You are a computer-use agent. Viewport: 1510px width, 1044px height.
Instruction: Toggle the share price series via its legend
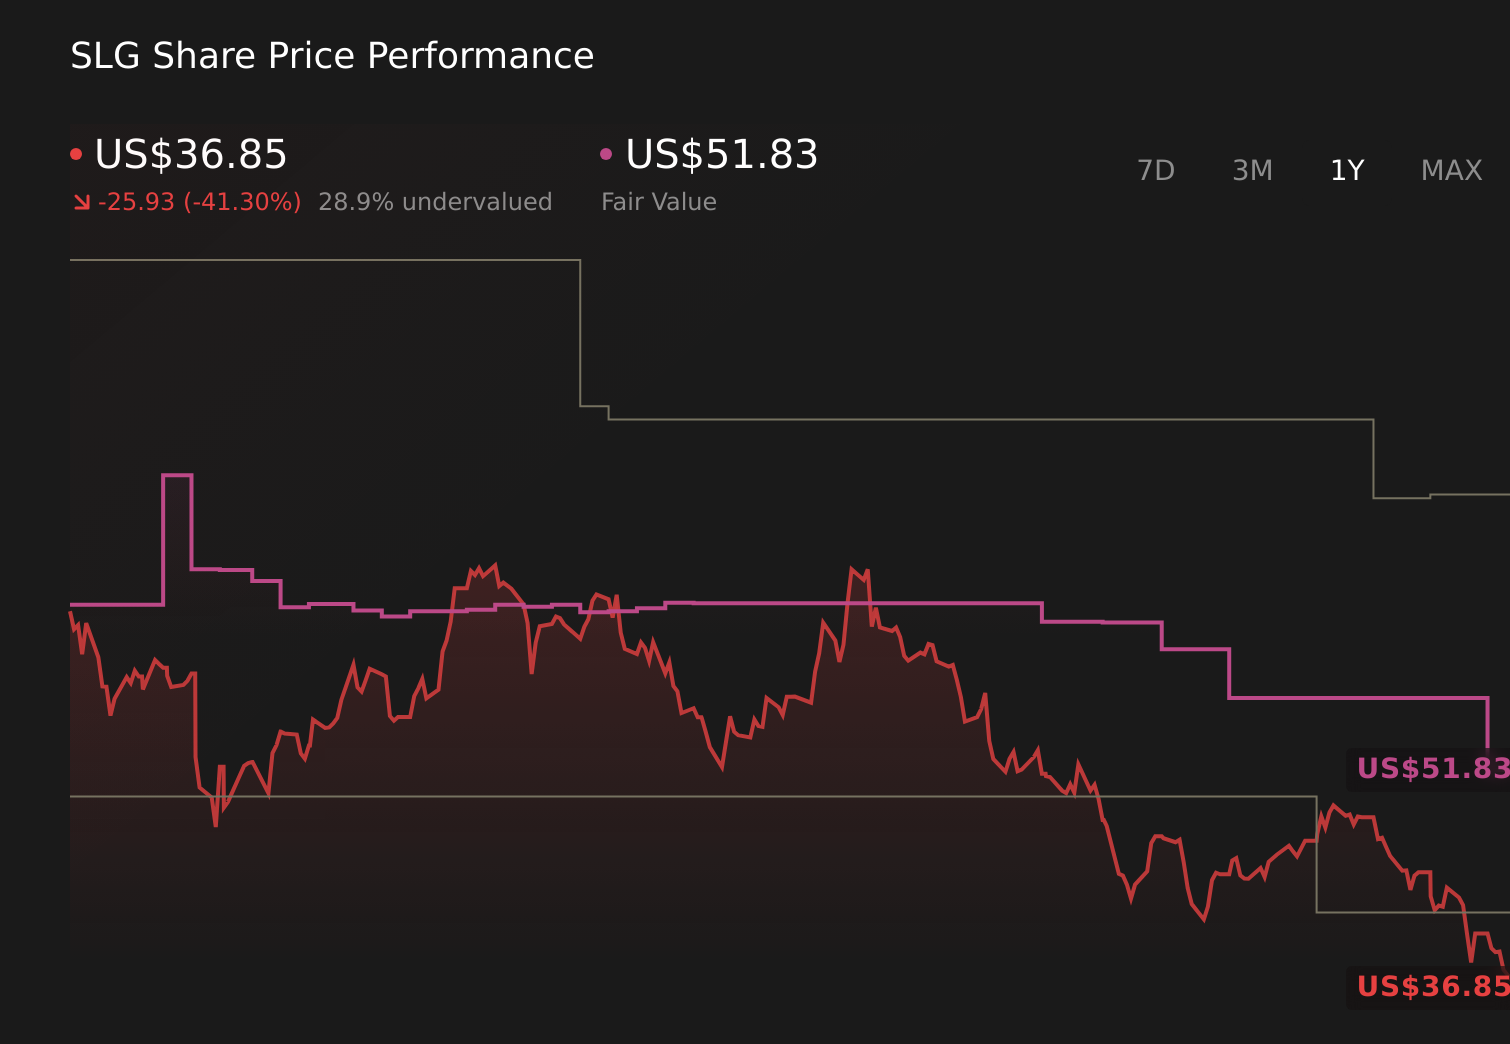[x=188, y=155]
